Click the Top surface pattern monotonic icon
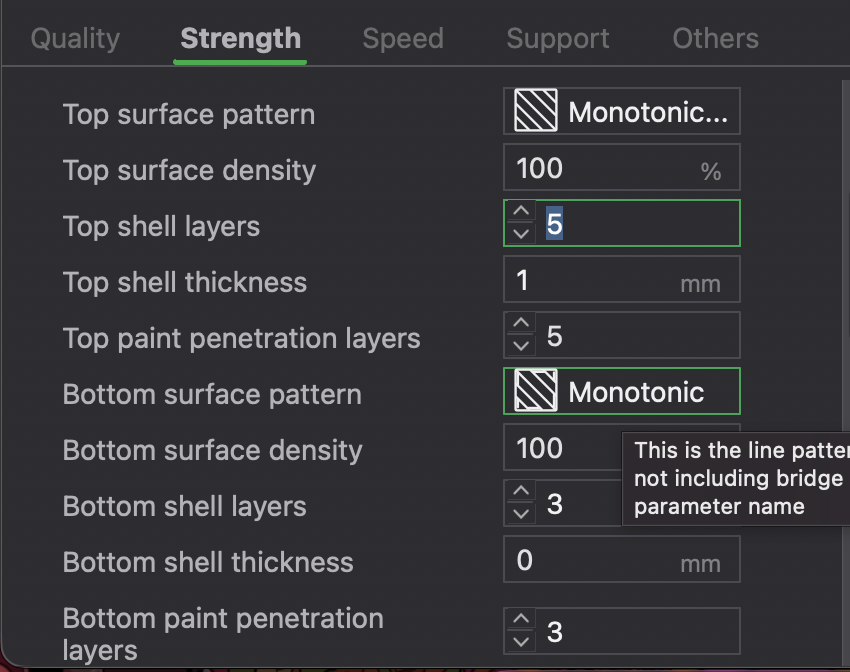This screenshot has width=850, height=672. click(x=535, y=111)
